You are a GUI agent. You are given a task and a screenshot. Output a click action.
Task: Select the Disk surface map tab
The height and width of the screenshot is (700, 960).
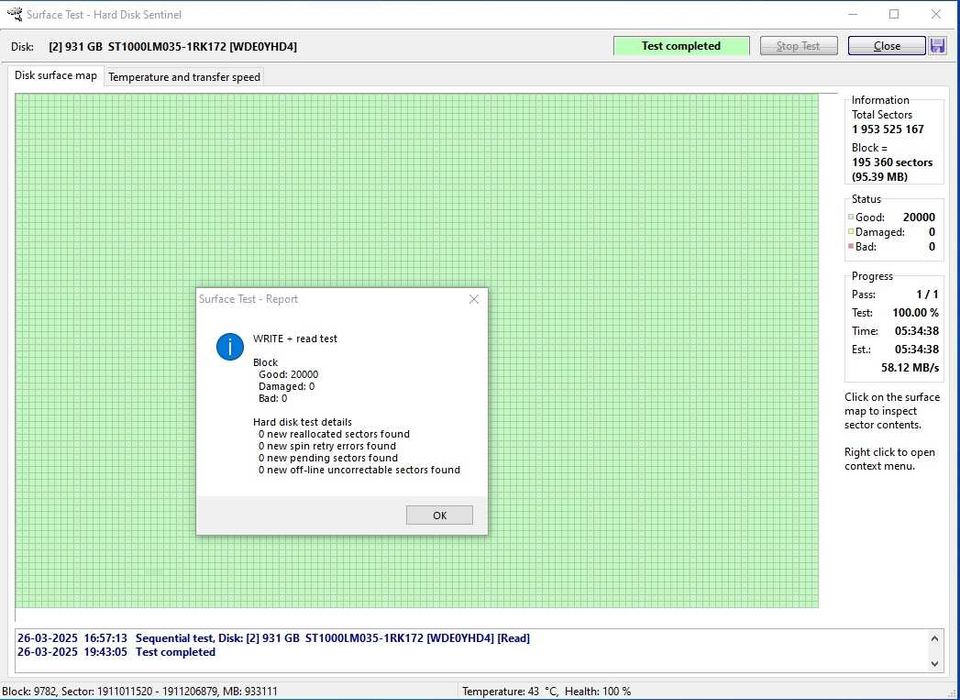click(x=55, y=75)
